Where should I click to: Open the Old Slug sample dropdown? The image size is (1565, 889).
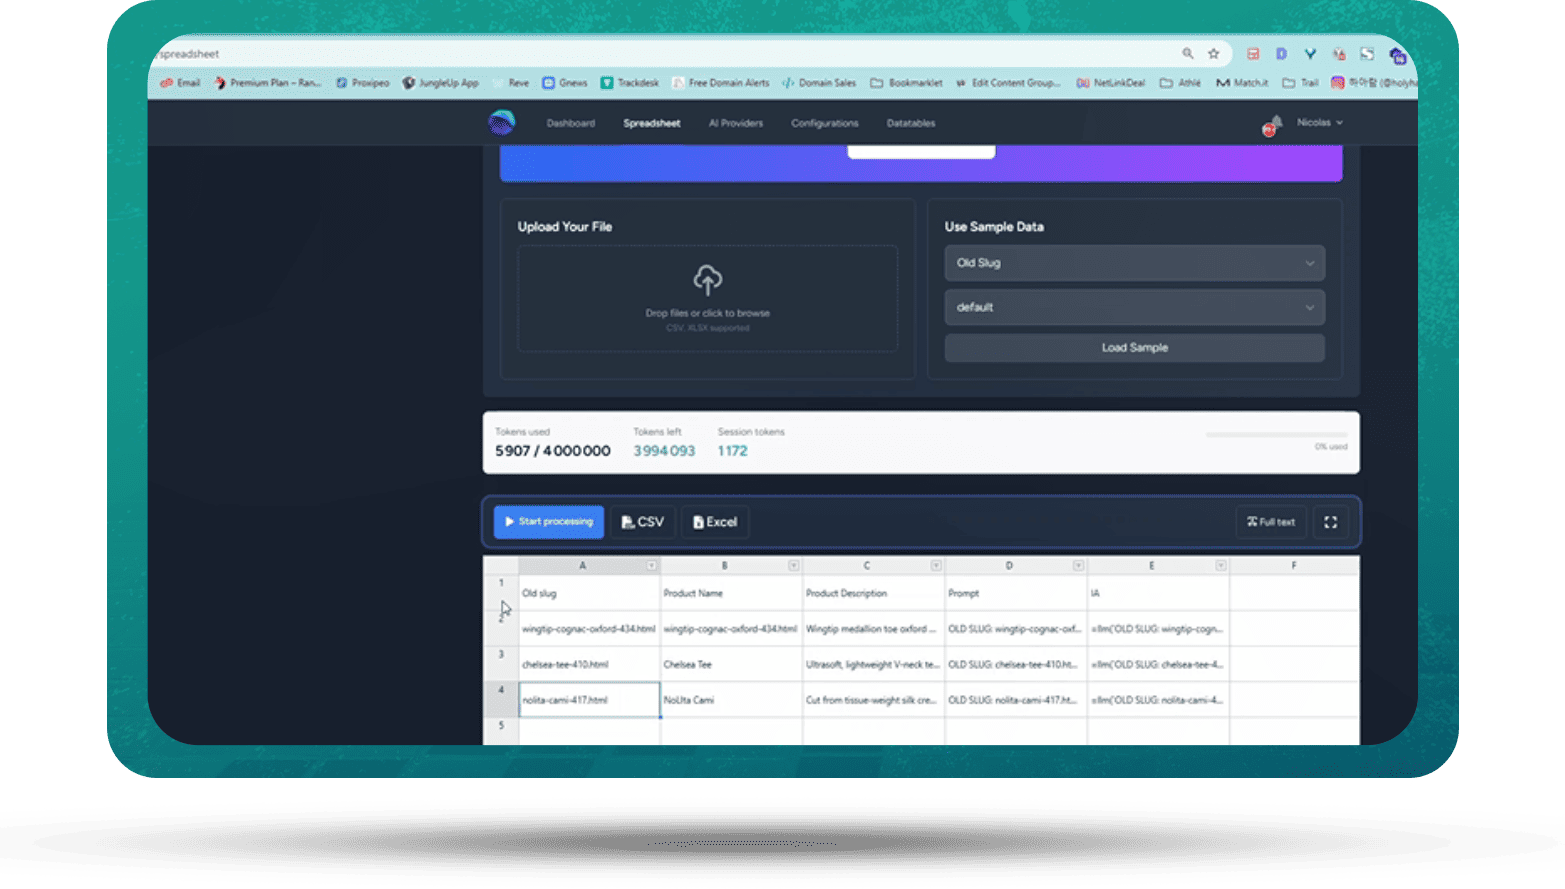(1134, 263)
